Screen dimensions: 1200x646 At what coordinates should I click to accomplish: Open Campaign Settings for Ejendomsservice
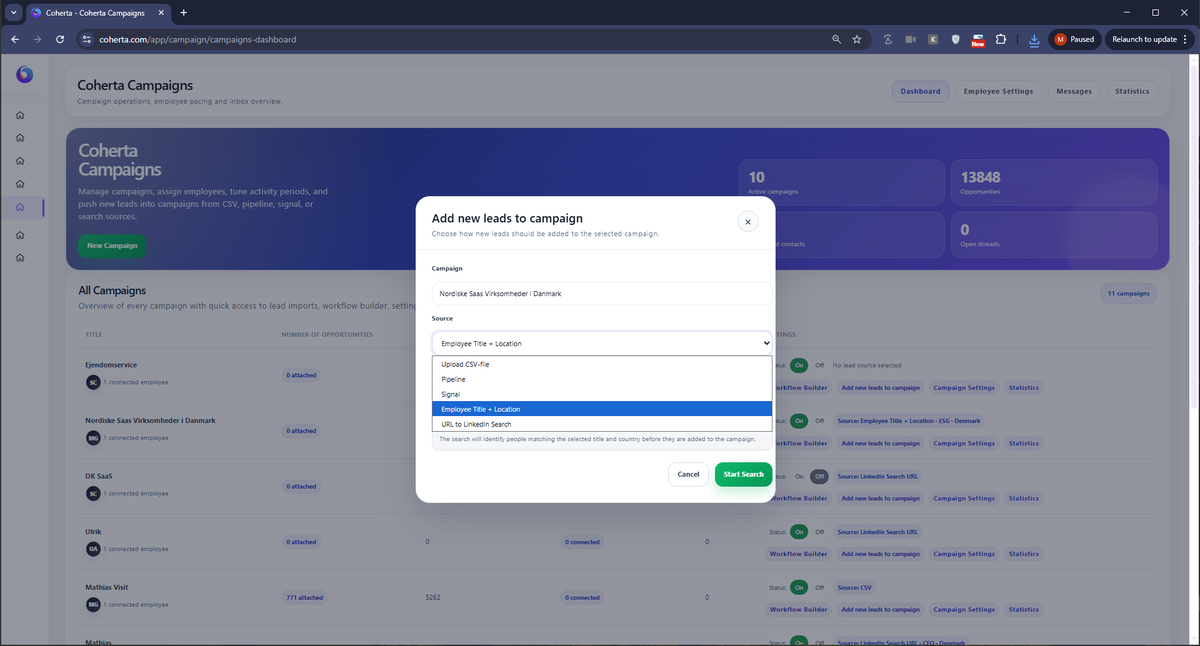(964, 388)
